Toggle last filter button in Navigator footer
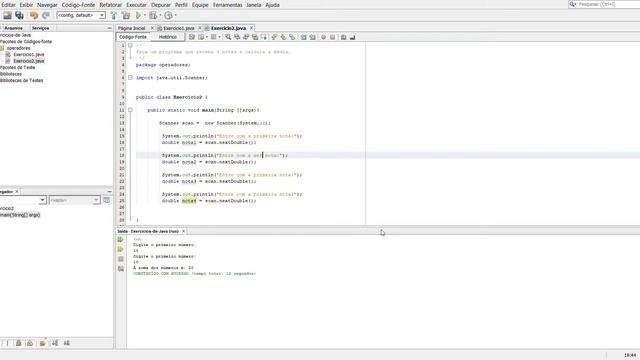The width and height of the screenshot is (640, 360). point(67,343)
